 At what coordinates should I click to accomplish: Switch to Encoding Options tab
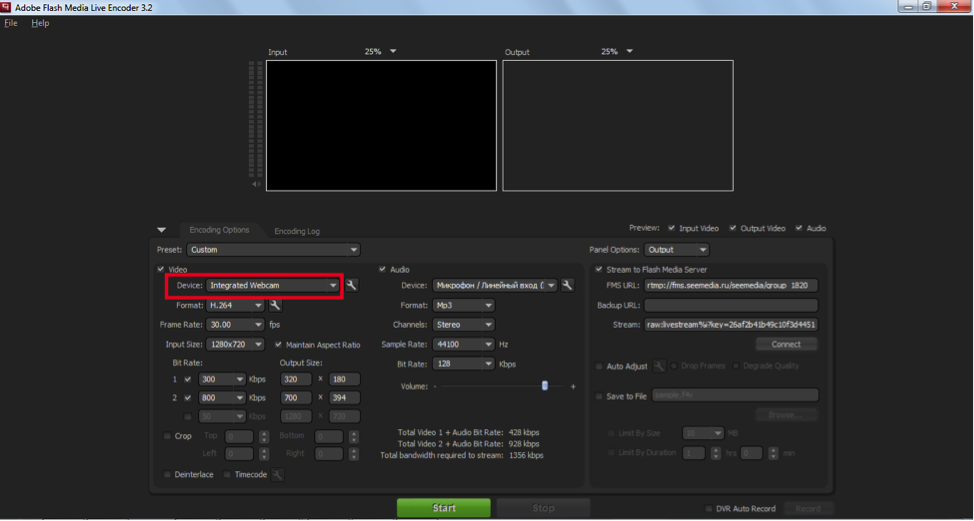click(x=219, y=230)
